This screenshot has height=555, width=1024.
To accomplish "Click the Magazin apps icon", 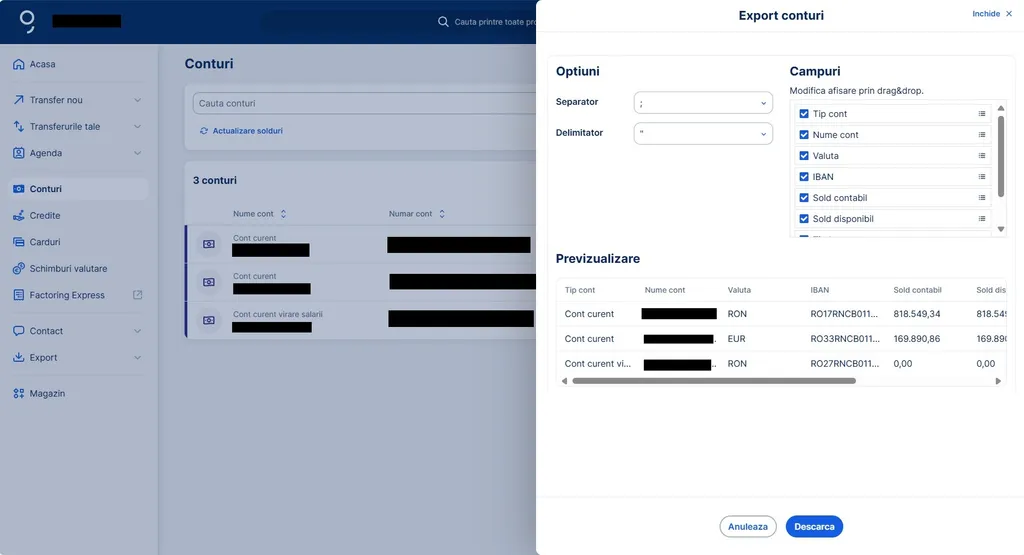I will [x=19, y=393].
